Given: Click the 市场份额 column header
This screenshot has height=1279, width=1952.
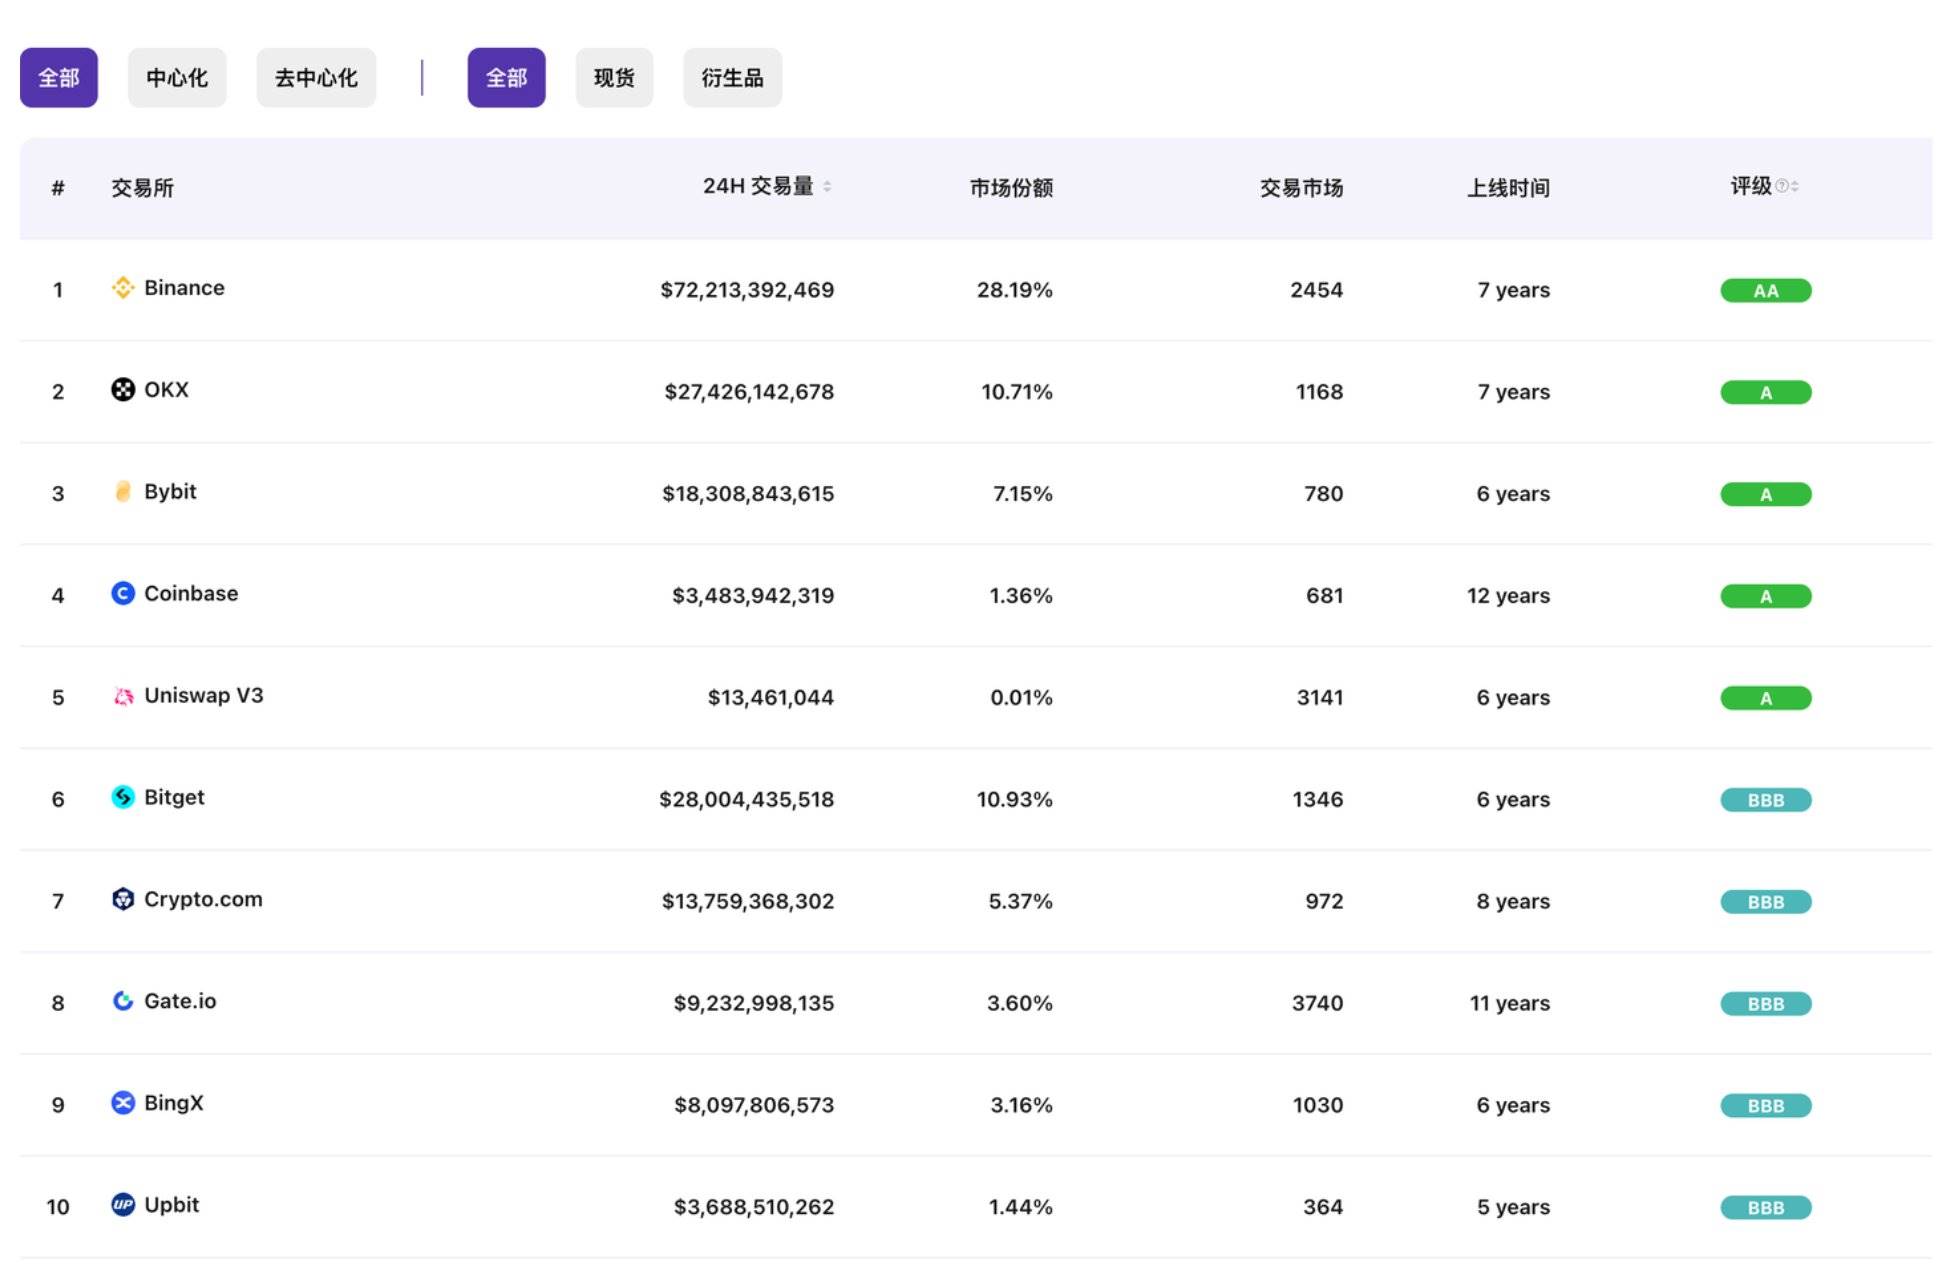Looking at the screenshot, I should point(1011,188).
